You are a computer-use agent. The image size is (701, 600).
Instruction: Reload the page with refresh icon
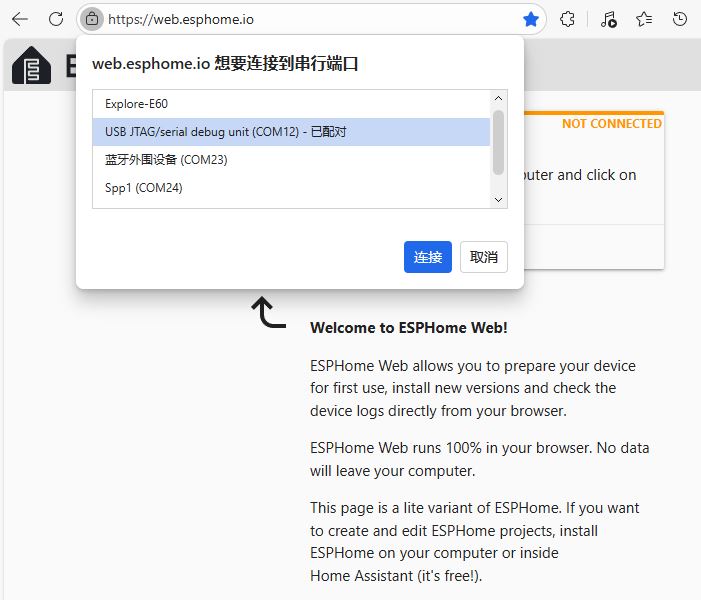[56, 19]
